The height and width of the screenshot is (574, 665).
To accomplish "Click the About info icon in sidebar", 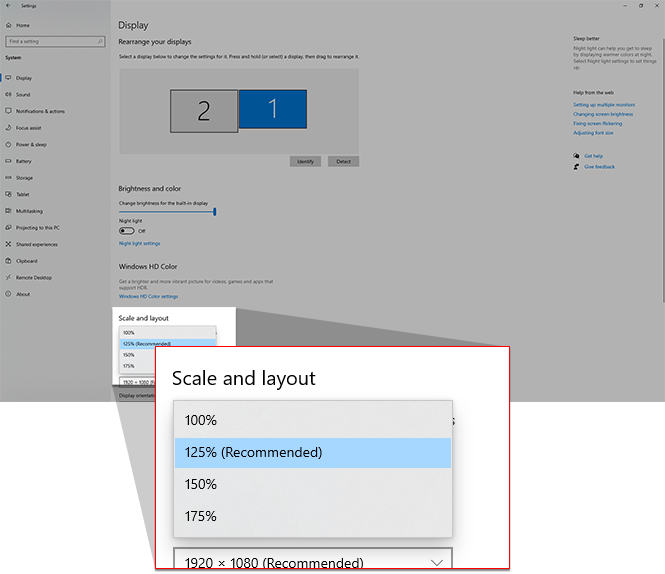I will click(x=8, y=294).
